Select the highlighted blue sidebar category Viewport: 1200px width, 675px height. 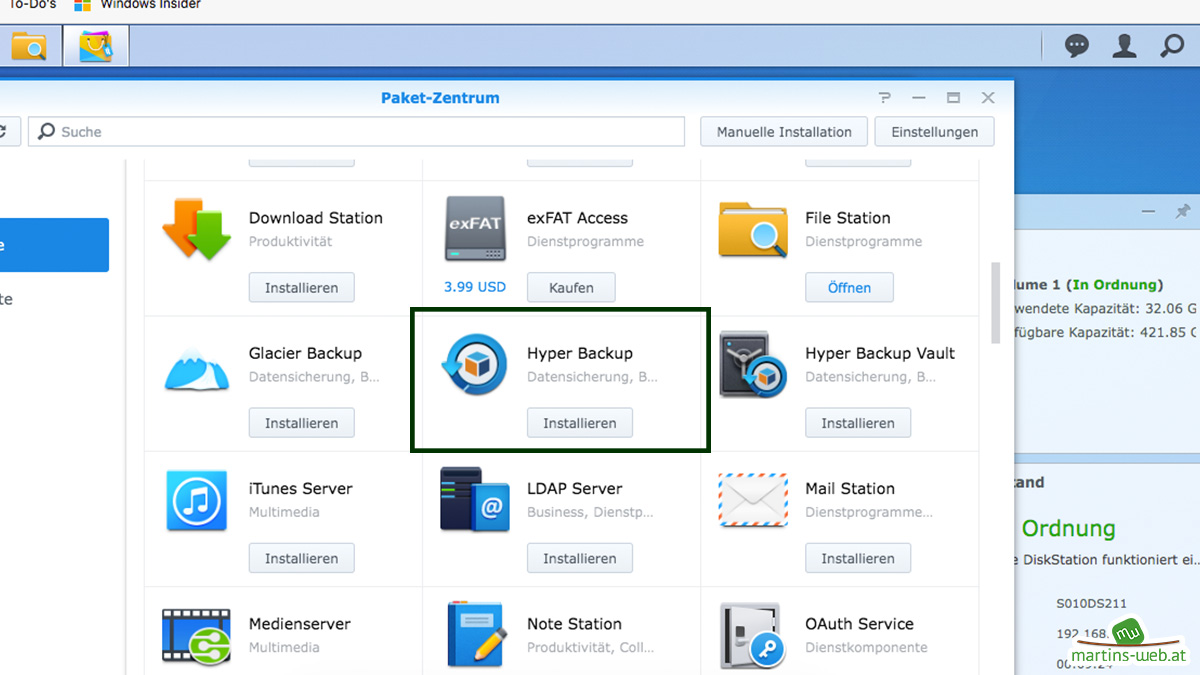(x=54, y=245)
